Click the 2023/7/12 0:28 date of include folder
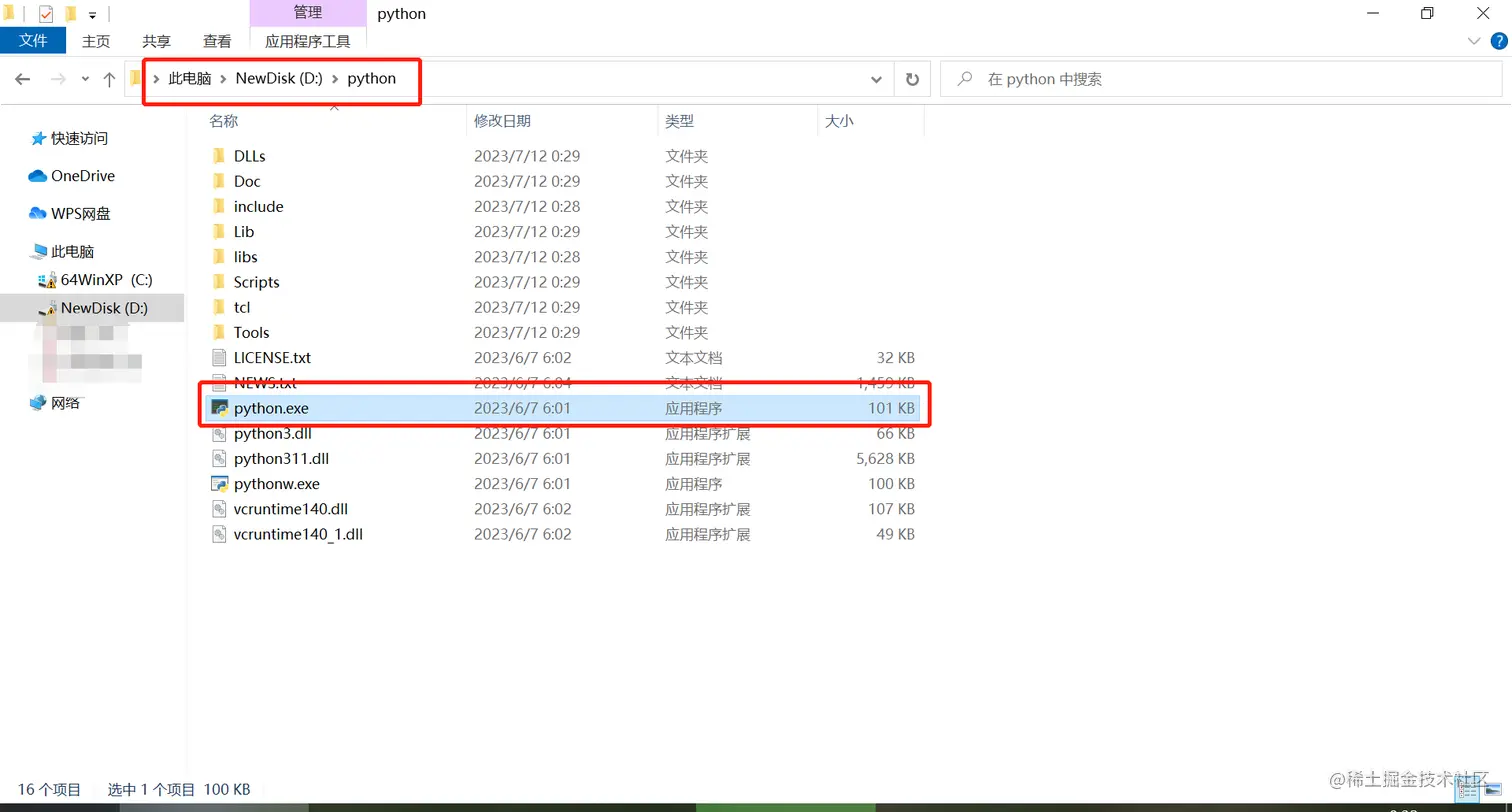The image size is (1512, 812). click(x=527, y=207)
